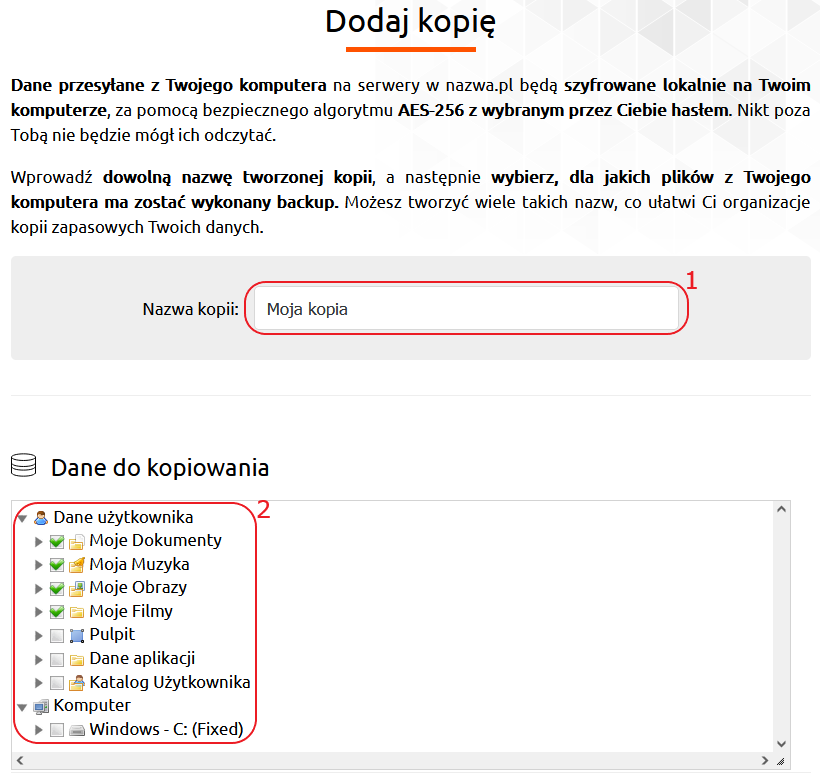The height and width of the screenshot is (780, 820).
Task: Expand the Moje Dokumenty folder
Action: (38, 542)
